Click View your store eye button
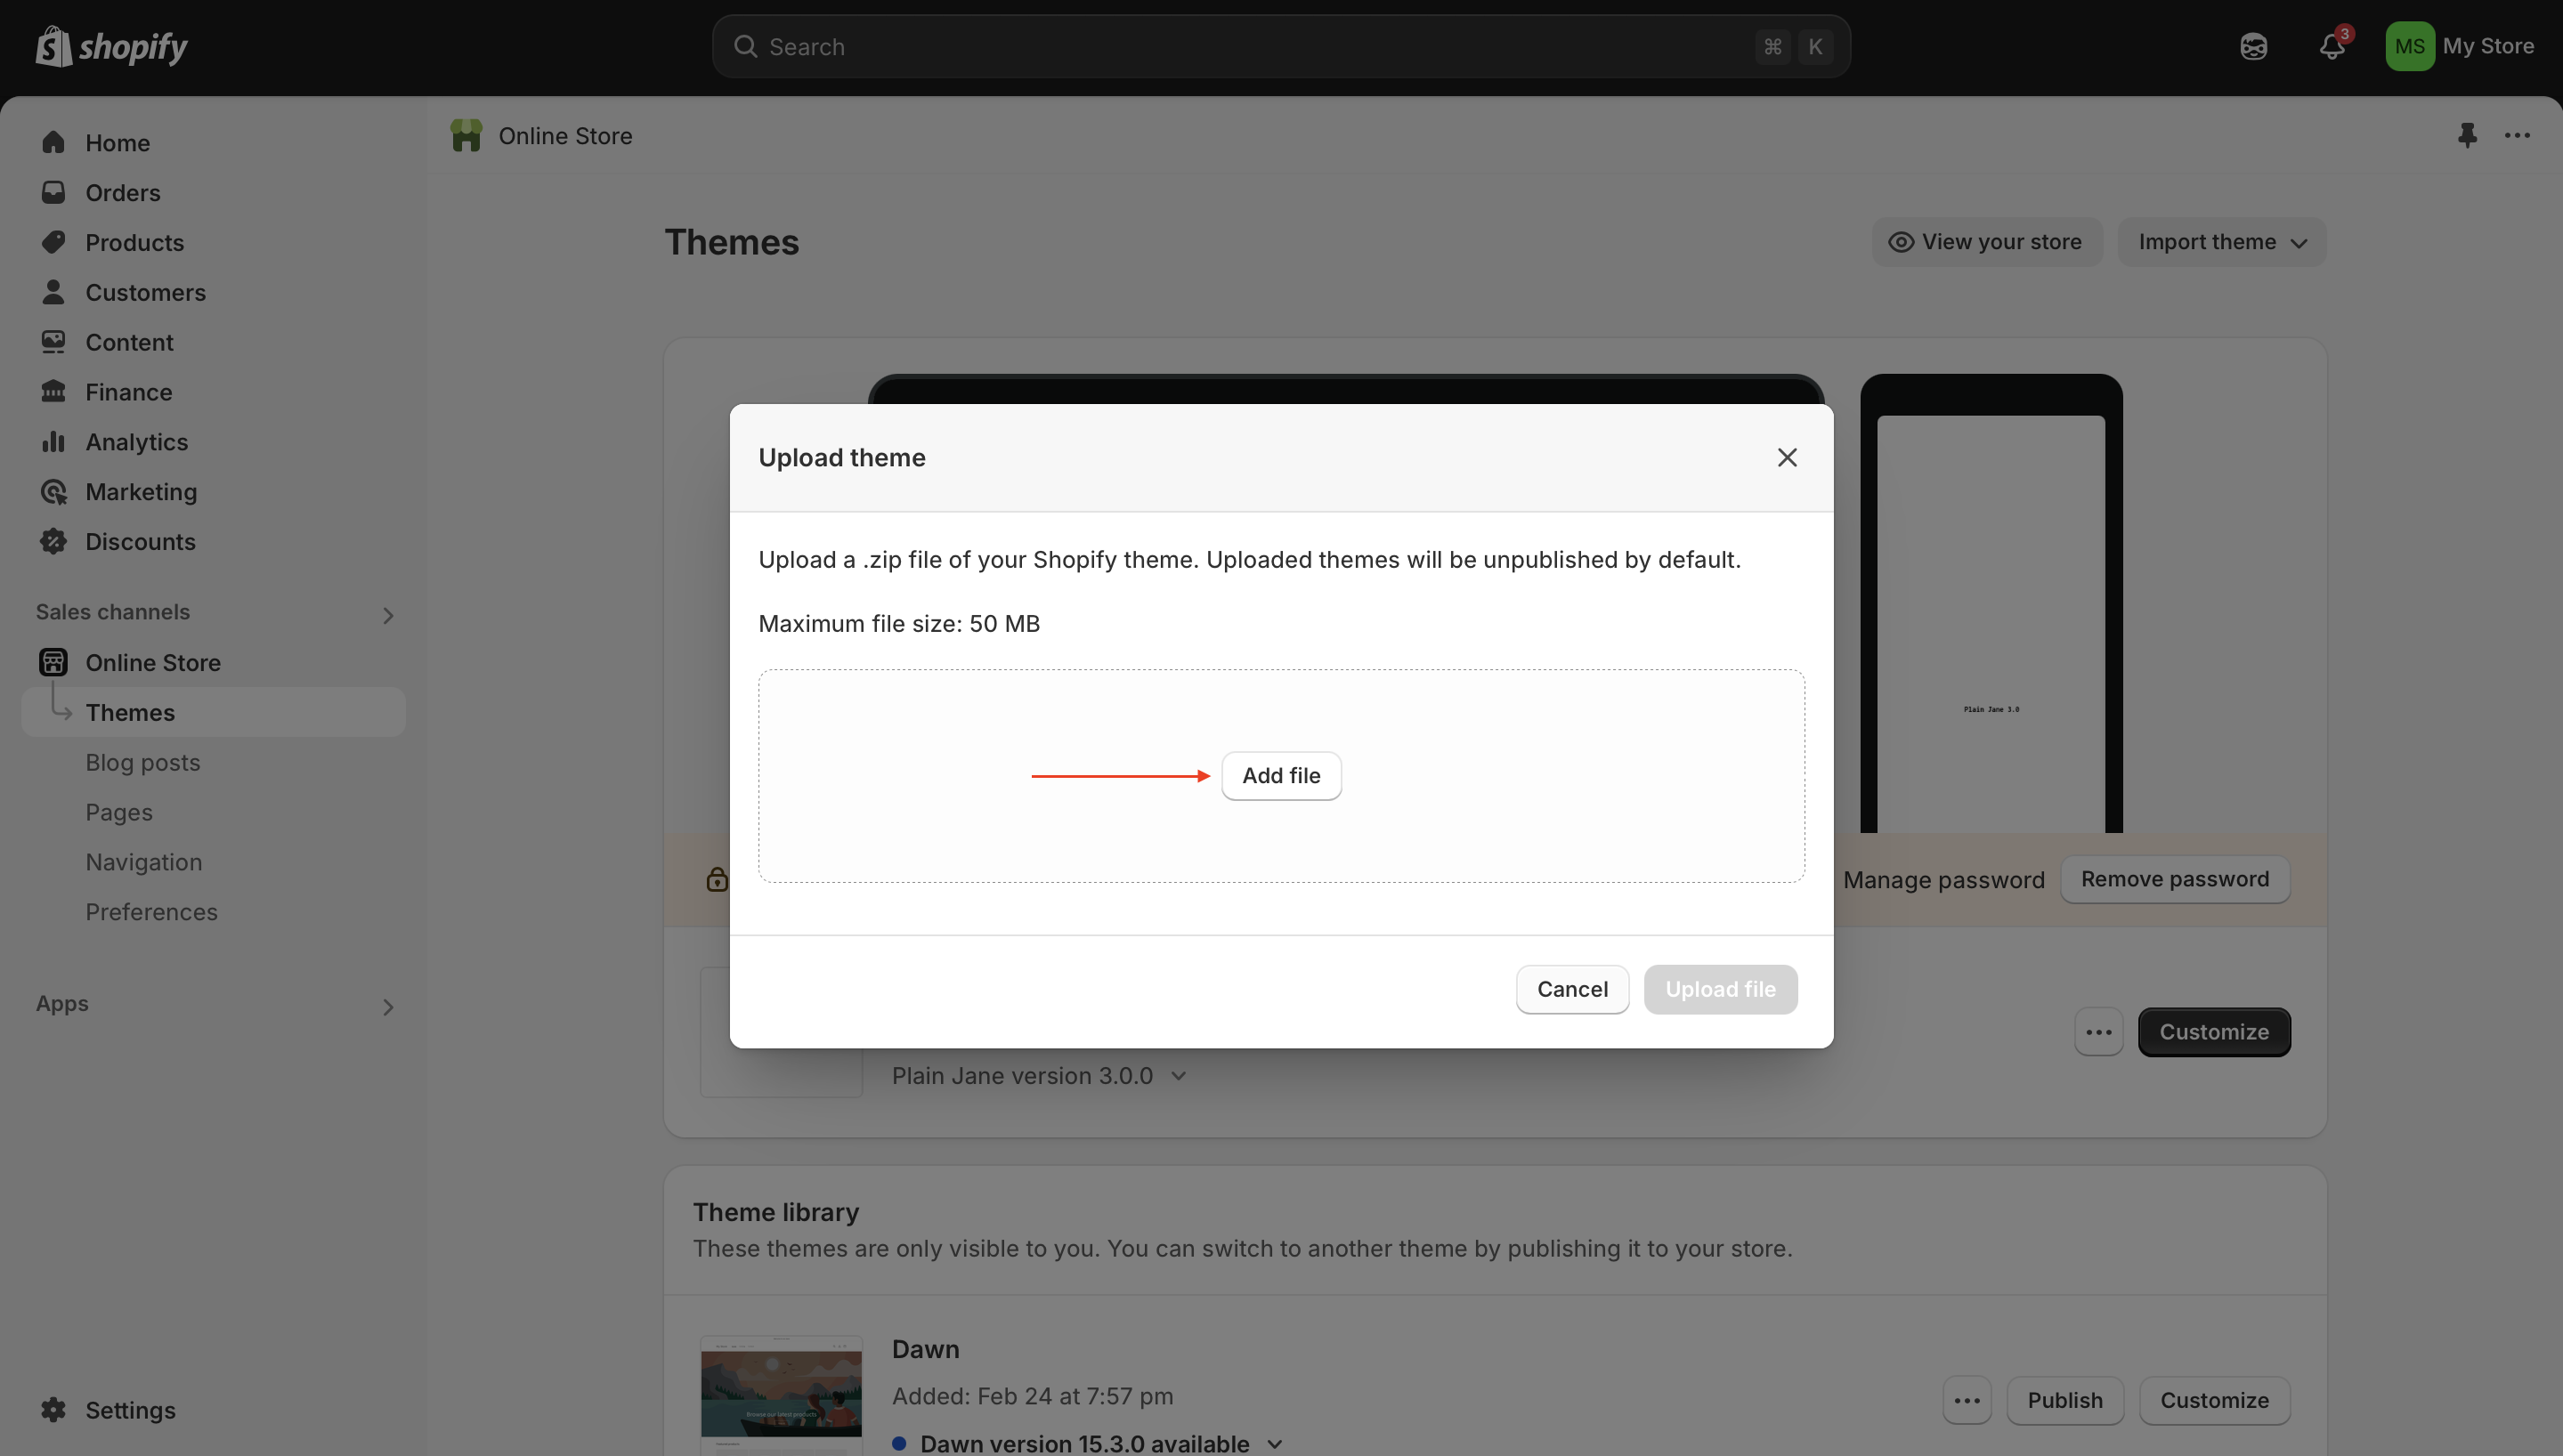Image resolution: width=2563 pixels, height=1456 pixels. pos(1986,242)
